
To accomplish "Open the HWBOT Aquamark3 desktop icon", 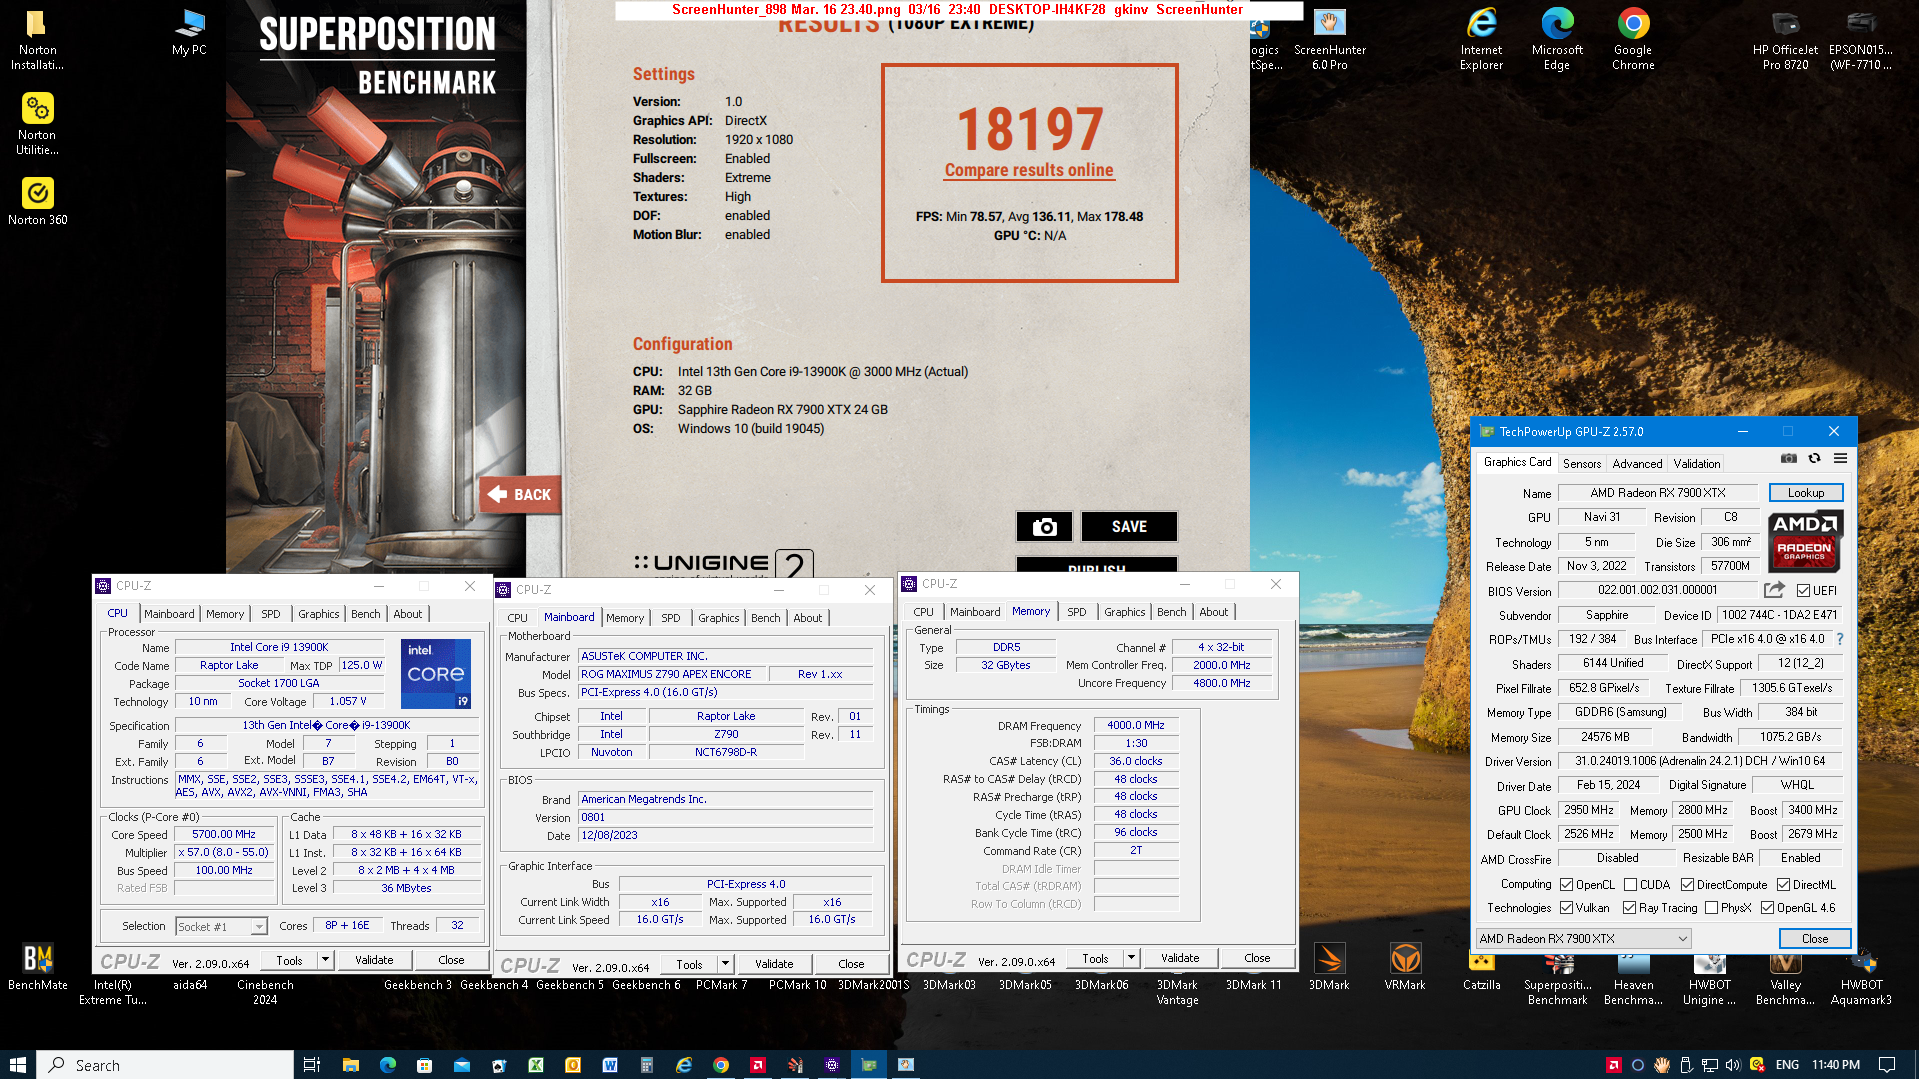I will tap(1861, 977).
